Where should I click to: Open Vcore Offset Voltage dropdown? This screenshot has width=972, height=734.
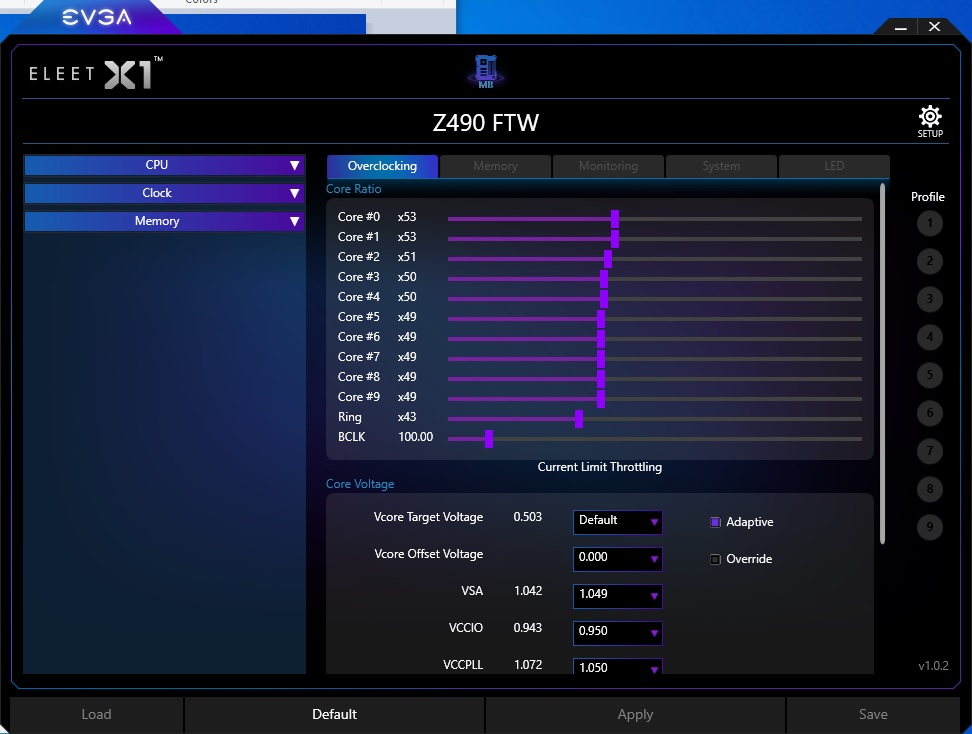617,559
